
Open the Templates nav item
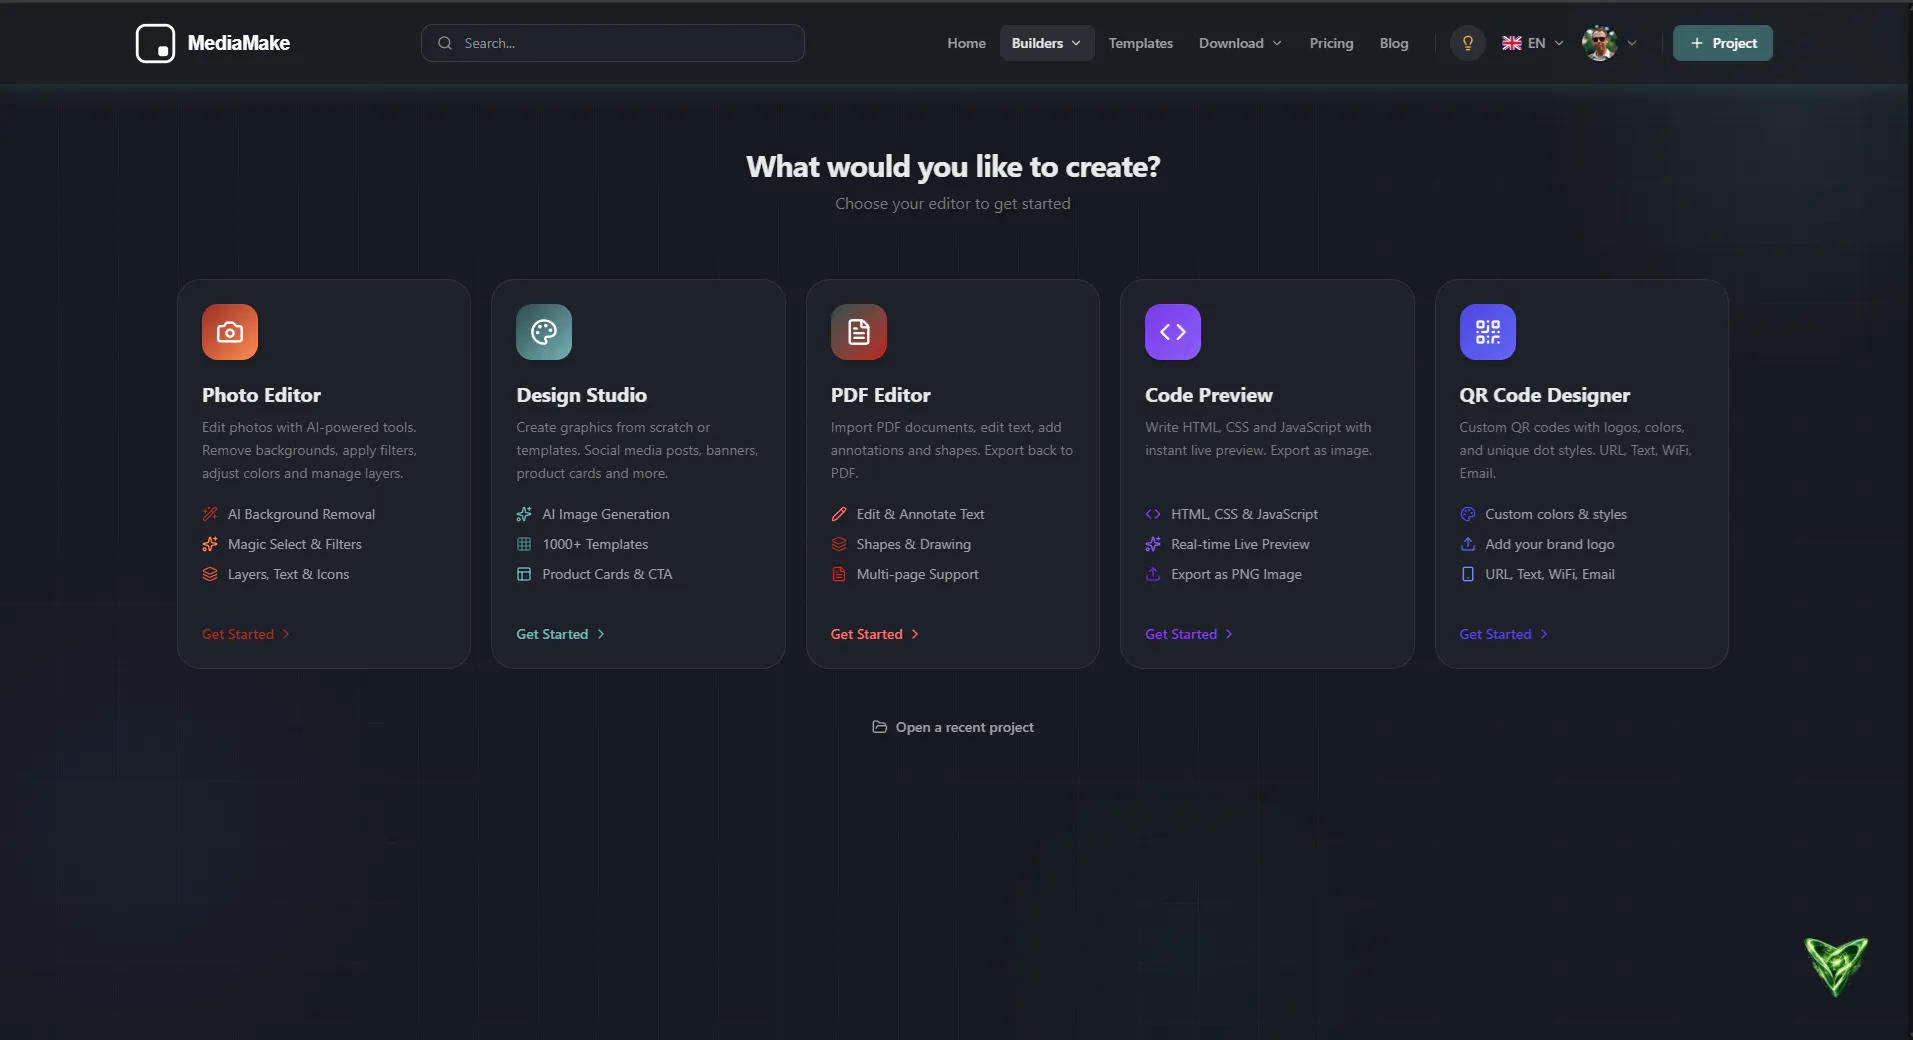click(1140, 43)
